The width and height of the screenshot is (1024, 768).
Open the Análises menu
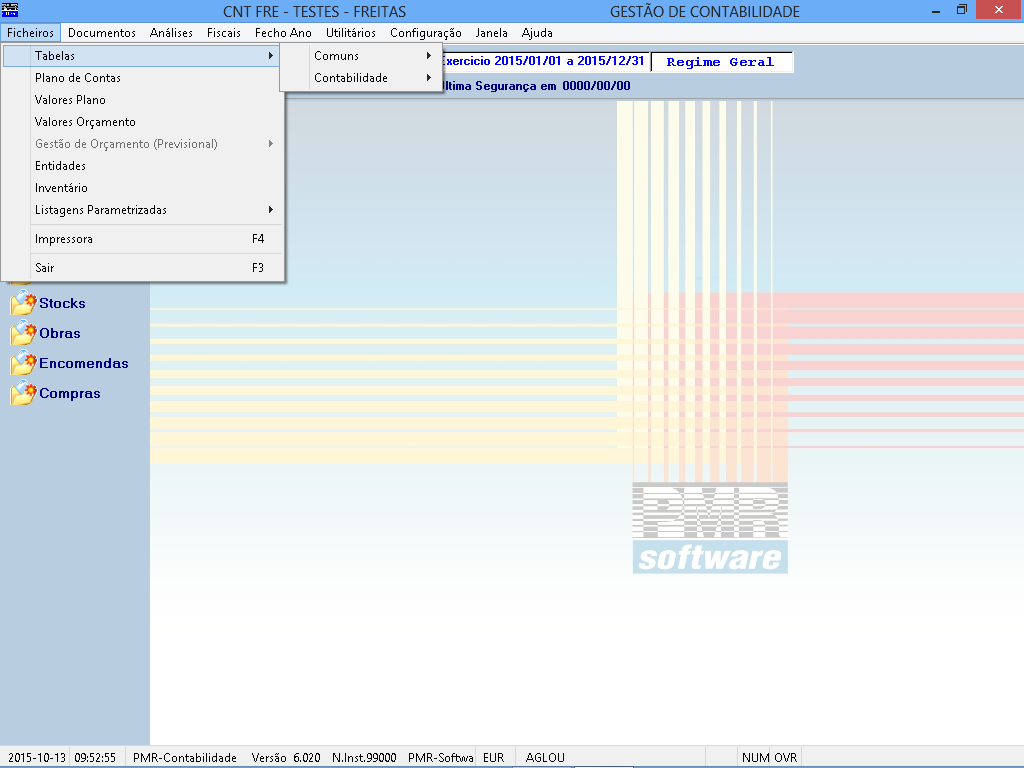(x=171, y=33)
